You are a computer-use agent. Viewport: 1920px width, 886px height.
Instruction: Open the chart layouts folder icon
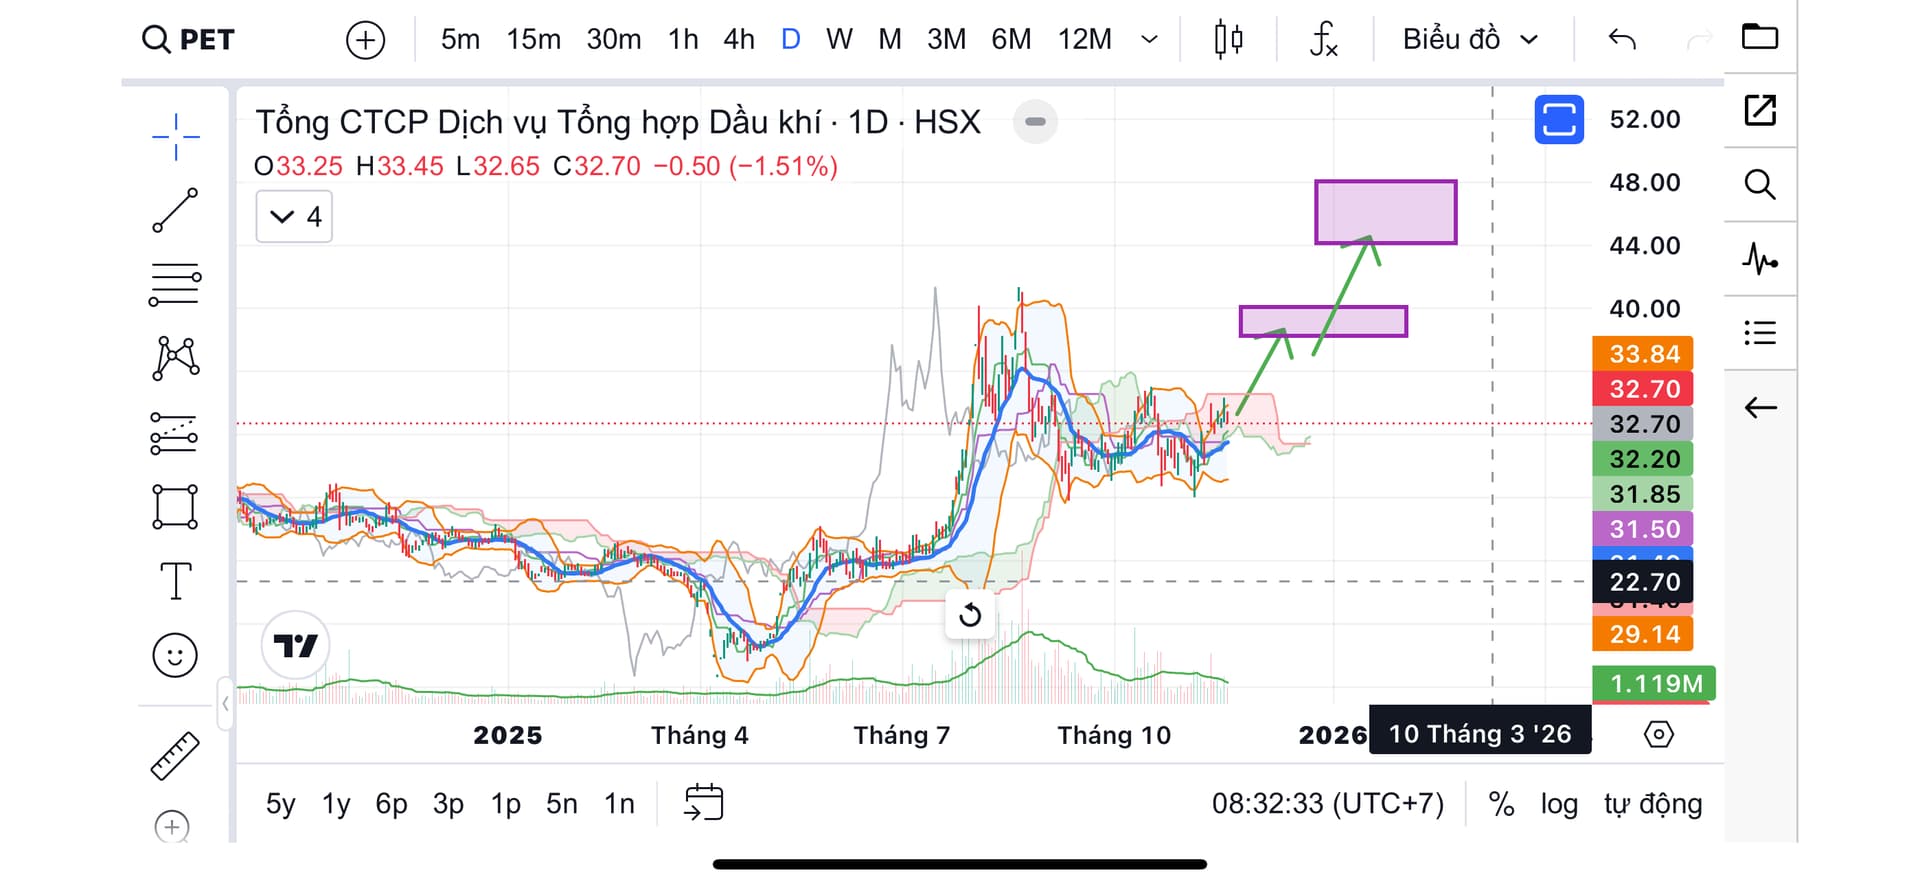coord(1760,37)
